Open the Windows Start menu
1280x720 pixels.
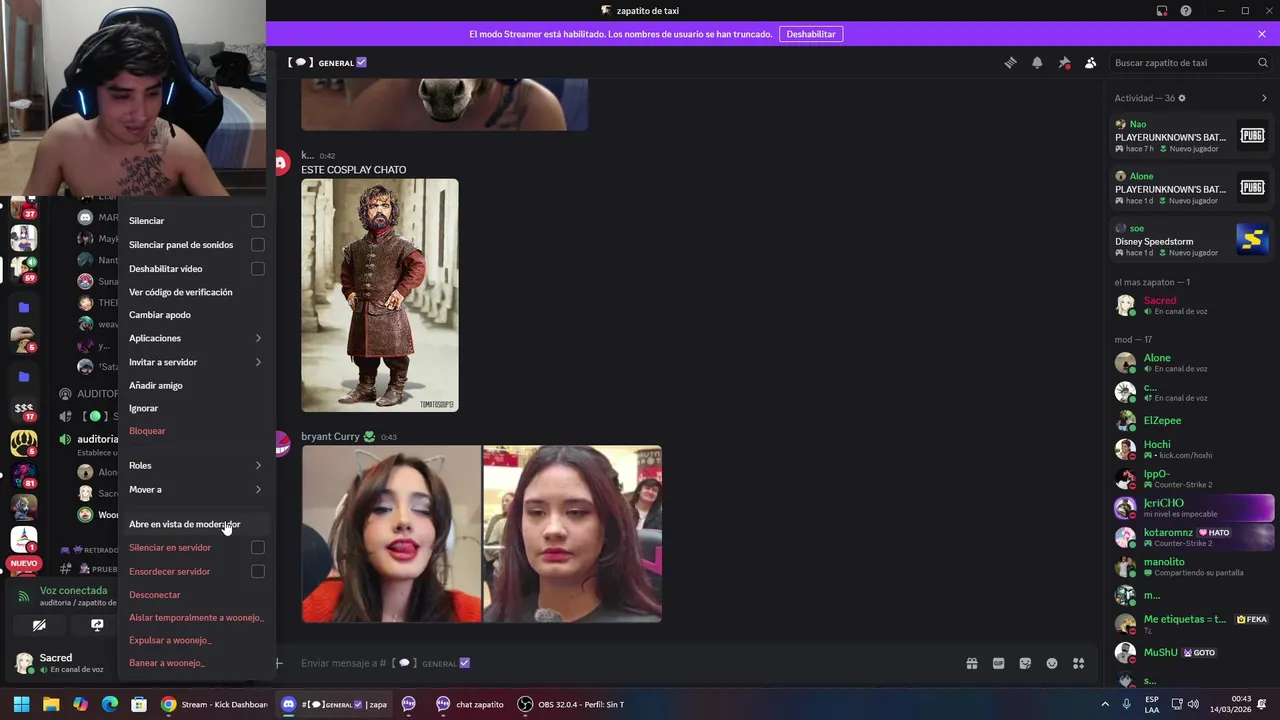[21, 704]
